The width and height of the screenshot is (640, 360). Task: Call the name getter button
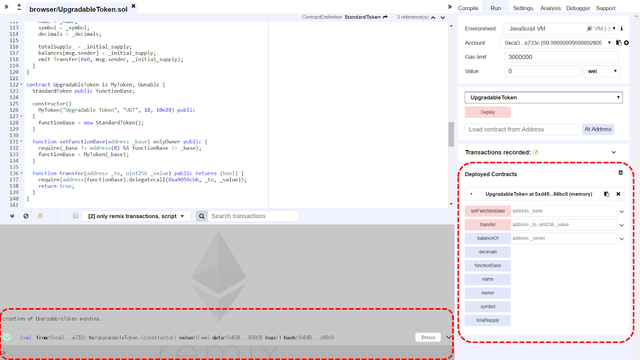point(488,279)
